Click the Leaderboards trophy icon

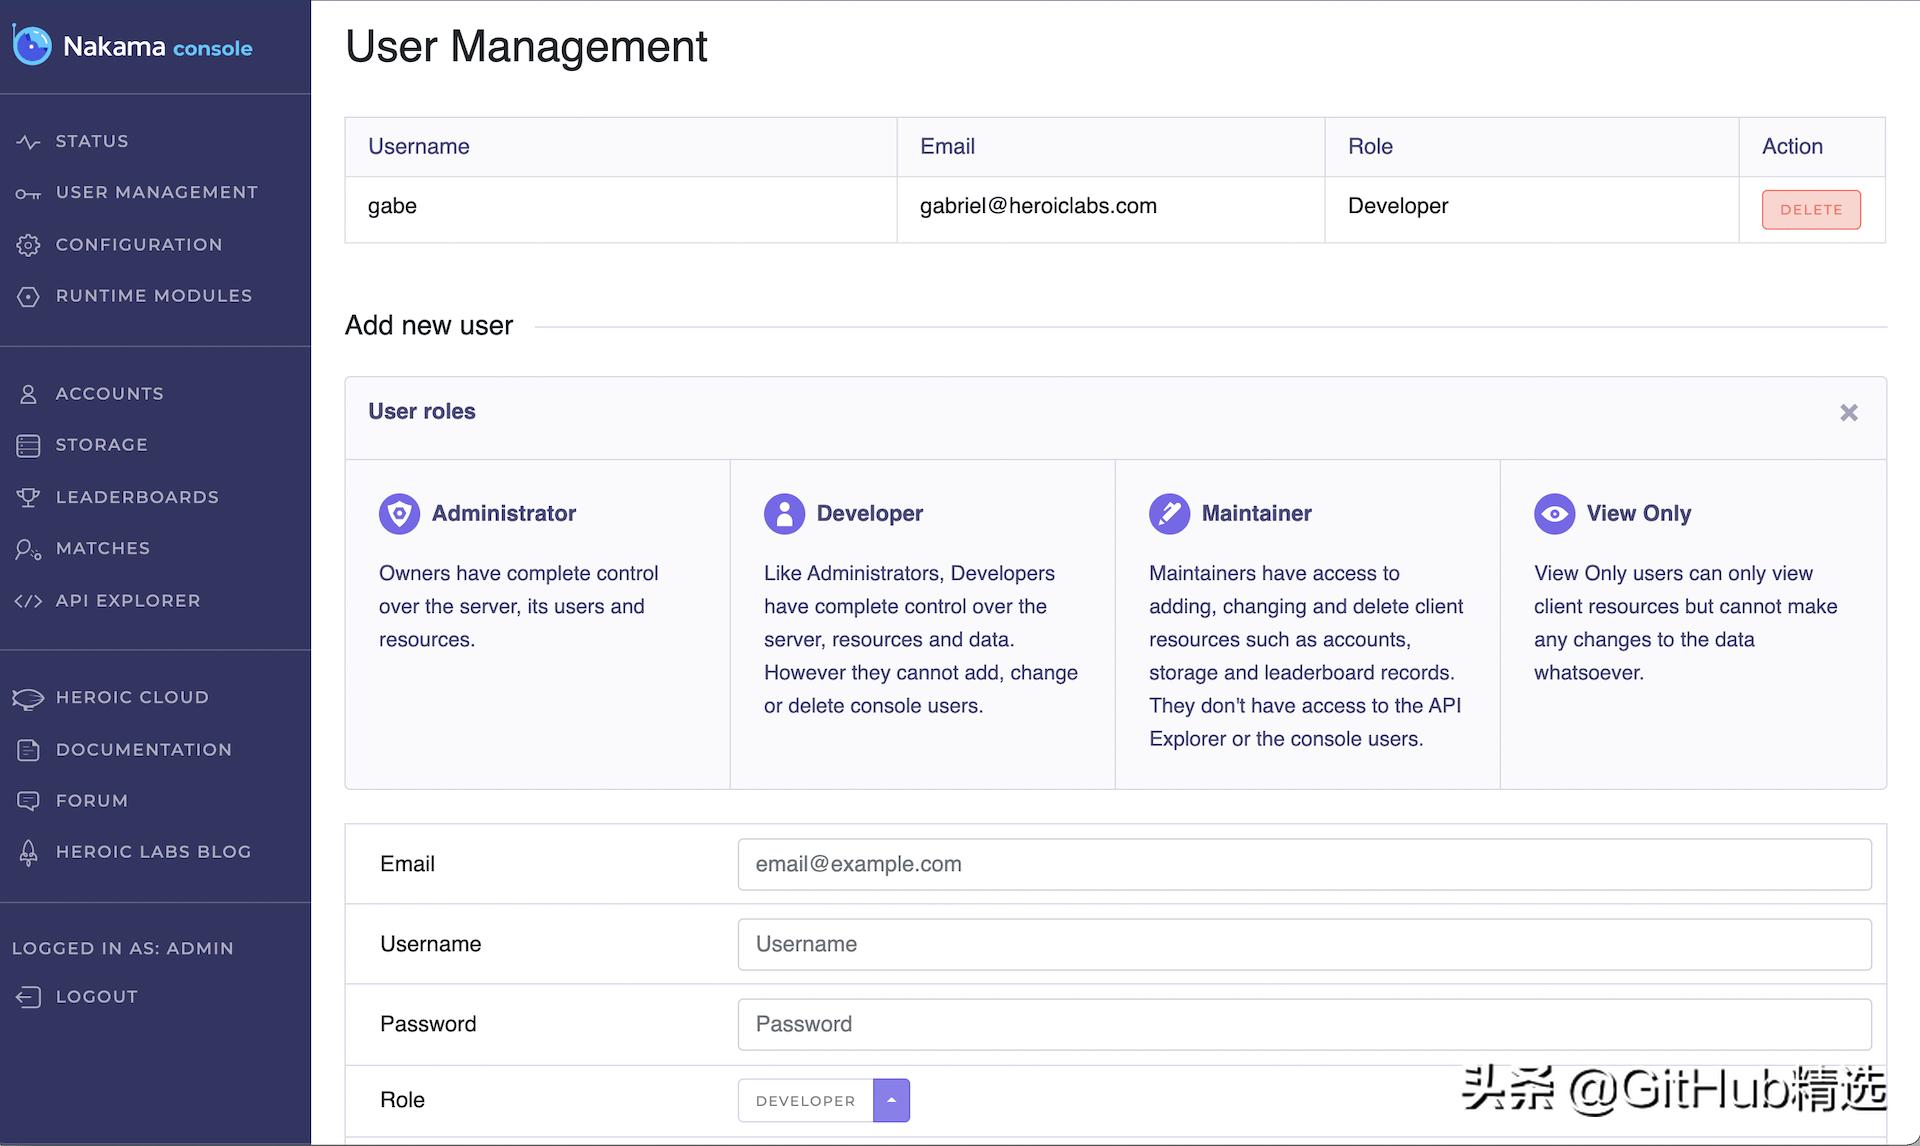pos(28,498)
